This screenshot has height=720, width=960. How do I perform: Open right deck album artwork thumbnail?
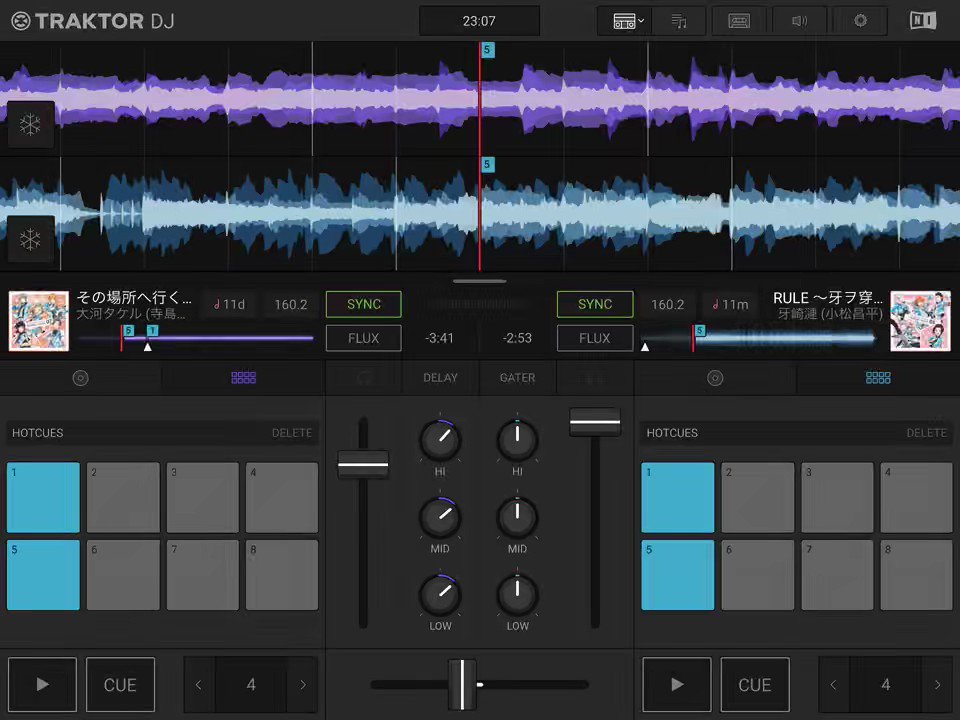click(x=920, y=321)
